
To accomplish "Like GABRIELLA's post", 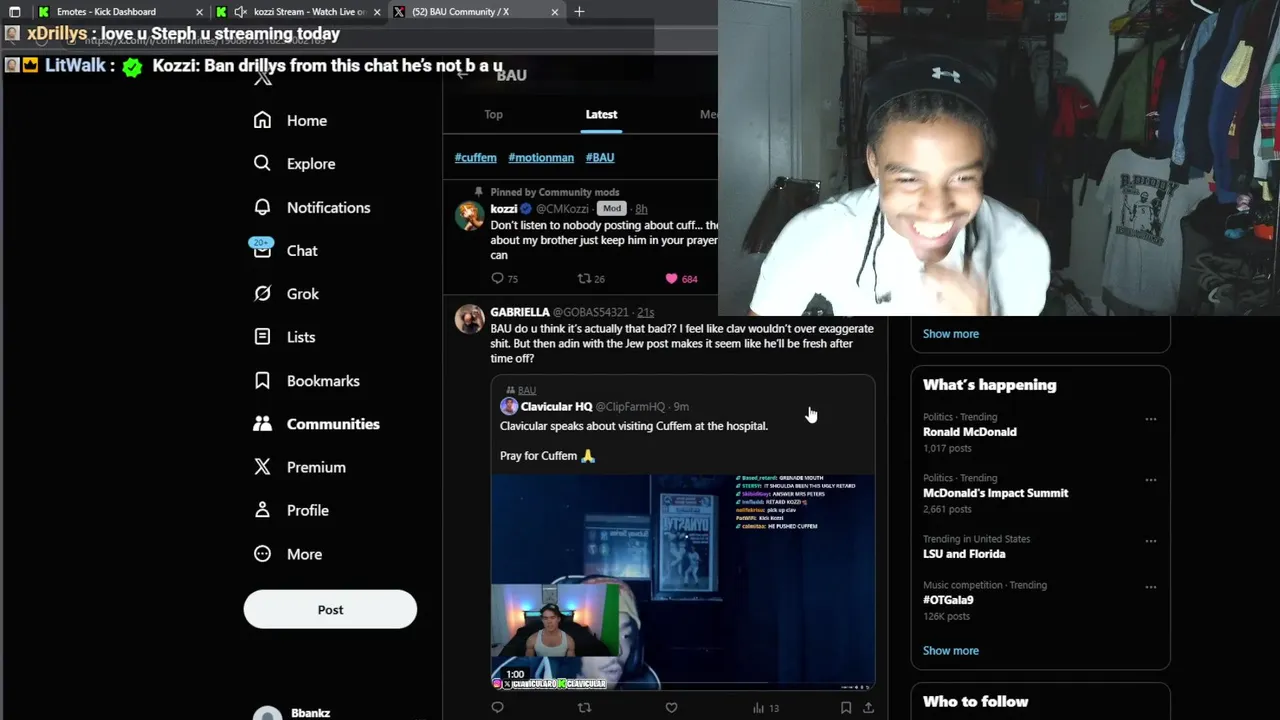I will click(x=671, y=708).
